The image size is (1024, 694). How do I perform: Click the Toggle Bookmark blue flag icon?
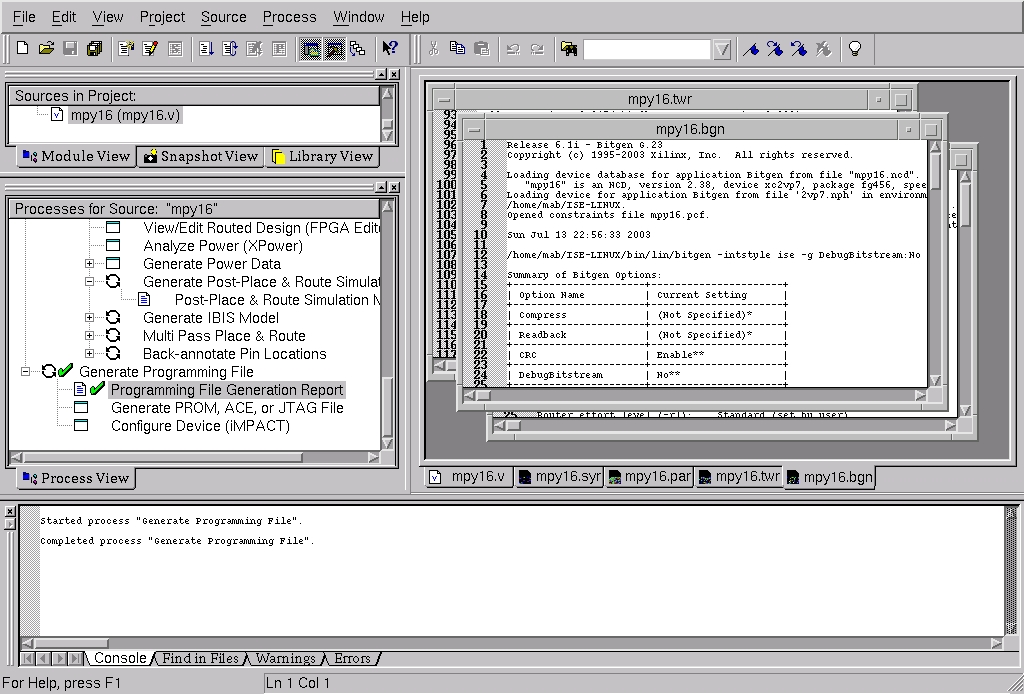point(750,48)
